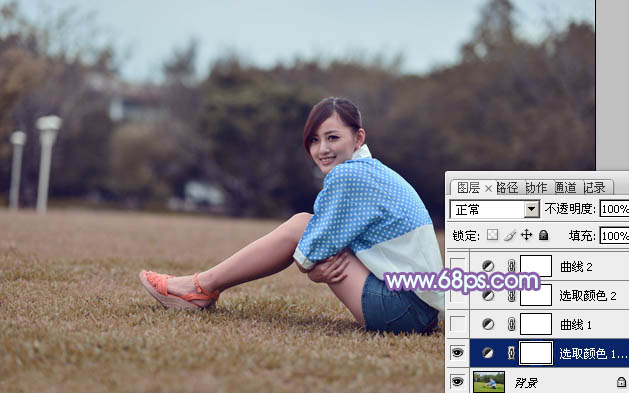
Task: Select the 选取颜色 1 layer mask thumbnail
Action: [536, 353]
